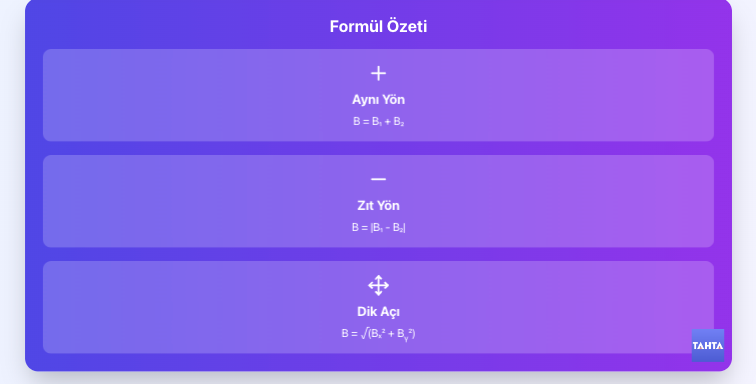Viewport: 756px width, 384px height.
Task: Click the Bₓ² term in the Dik Açı formula
Action: click(378, 334)
